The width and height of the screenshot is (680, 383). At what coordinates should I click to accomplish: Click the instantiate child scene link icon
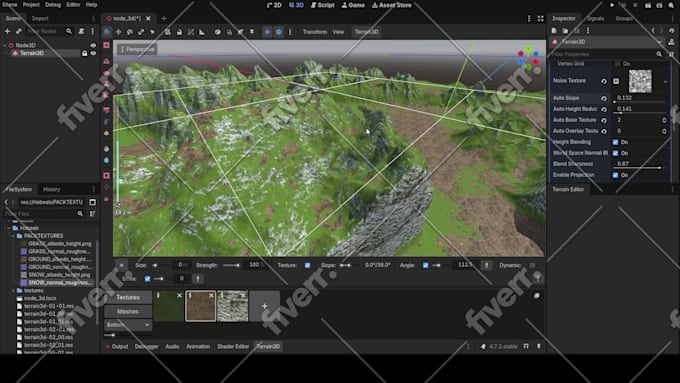pos(19,31)
